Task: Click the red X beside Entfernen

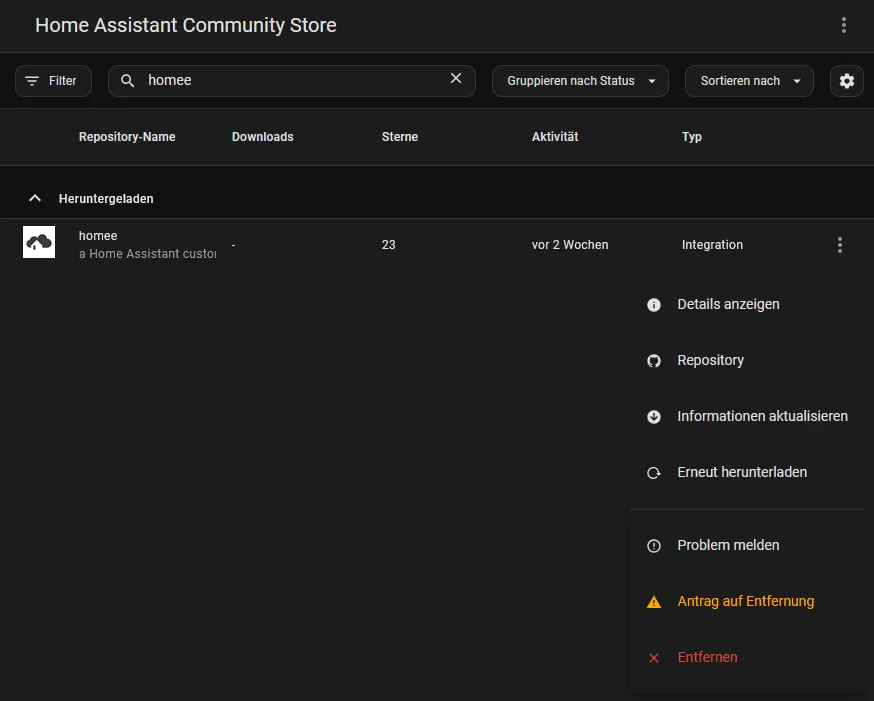Action: pyautogui.click(x=654, y=658)
